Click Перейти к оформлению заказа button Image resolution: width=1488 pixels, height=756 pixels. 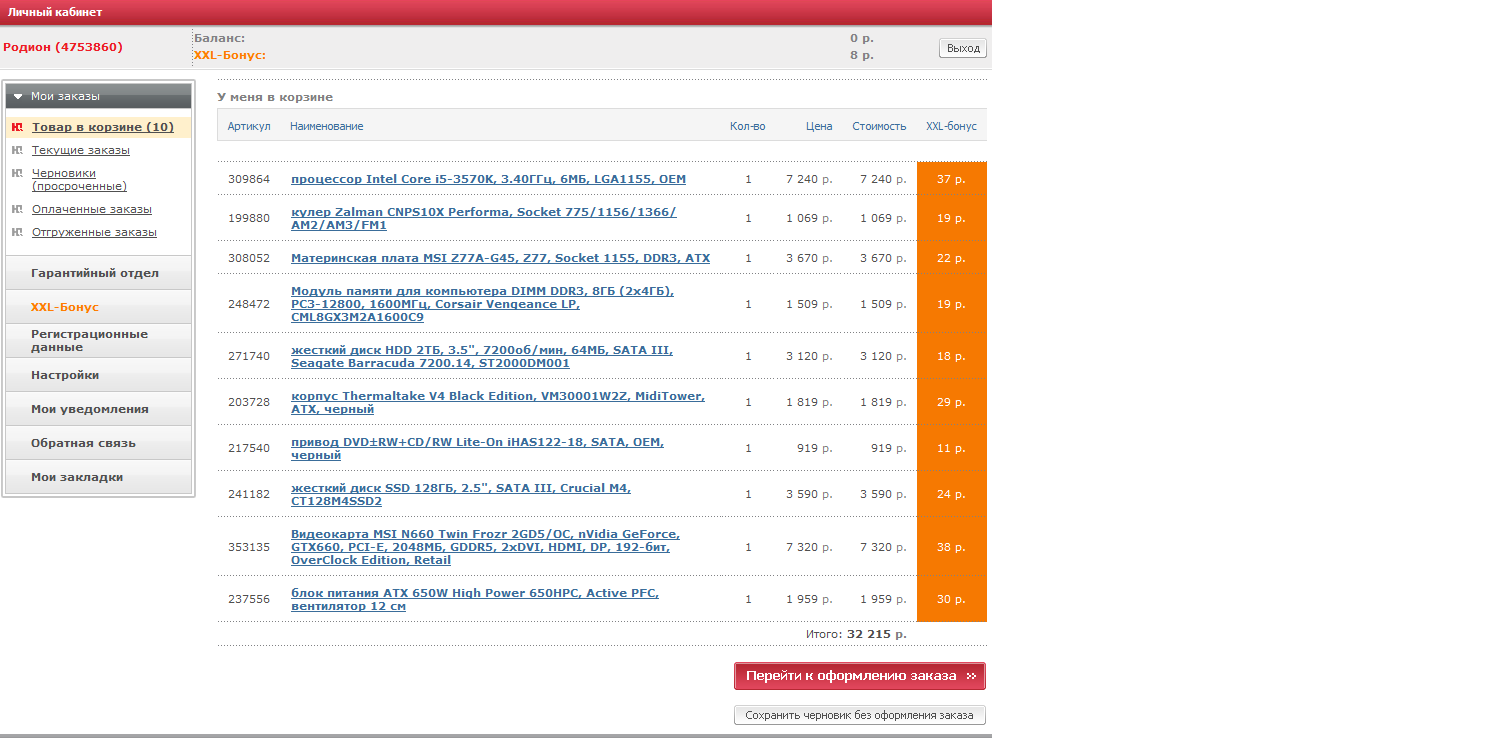tap(859, 676)
